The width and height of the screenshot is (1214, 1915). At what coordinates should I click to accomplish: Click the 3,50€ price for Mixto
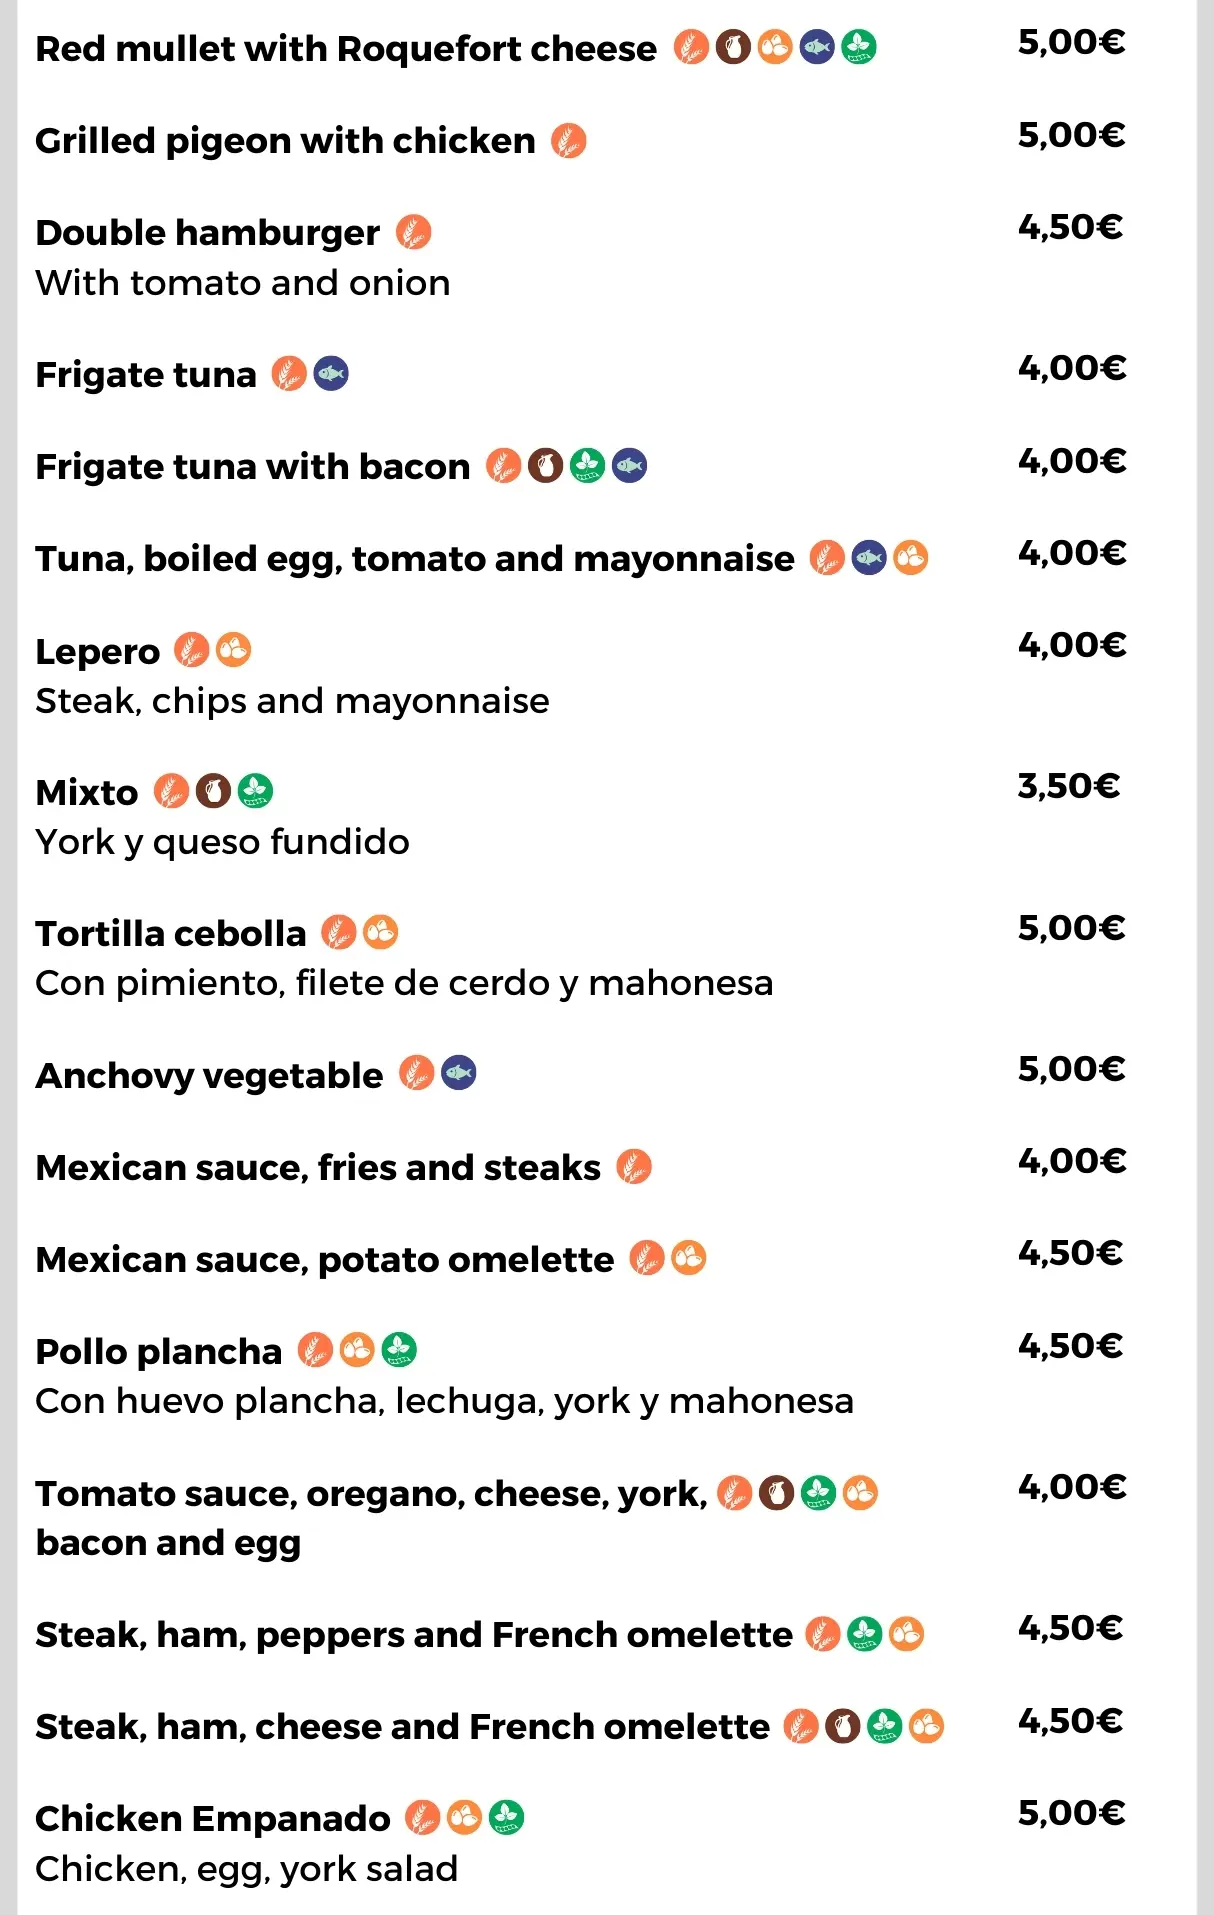[x=1068, y=787]
